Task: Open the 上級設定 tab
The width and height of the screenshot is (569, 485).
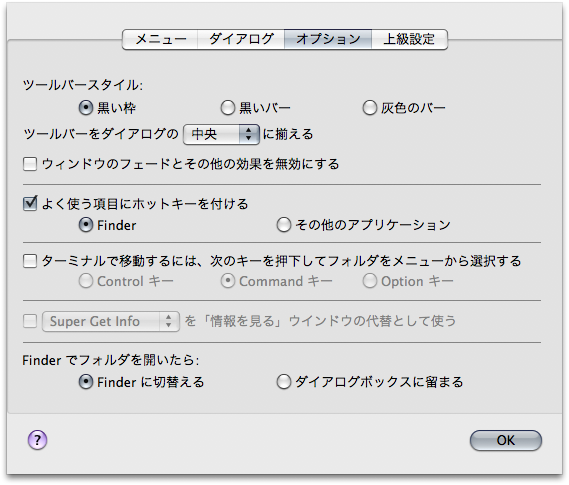Action: [409, 39]
